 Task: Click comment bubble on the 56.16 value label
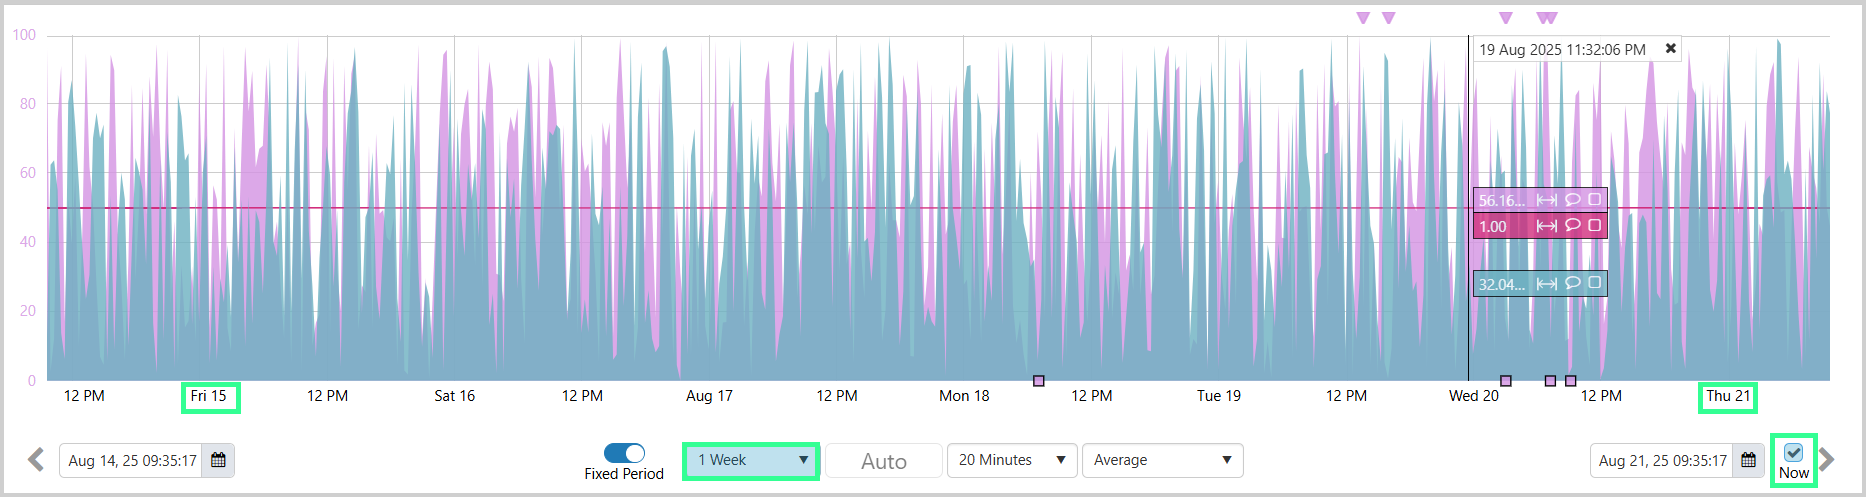coord(1572,200)
